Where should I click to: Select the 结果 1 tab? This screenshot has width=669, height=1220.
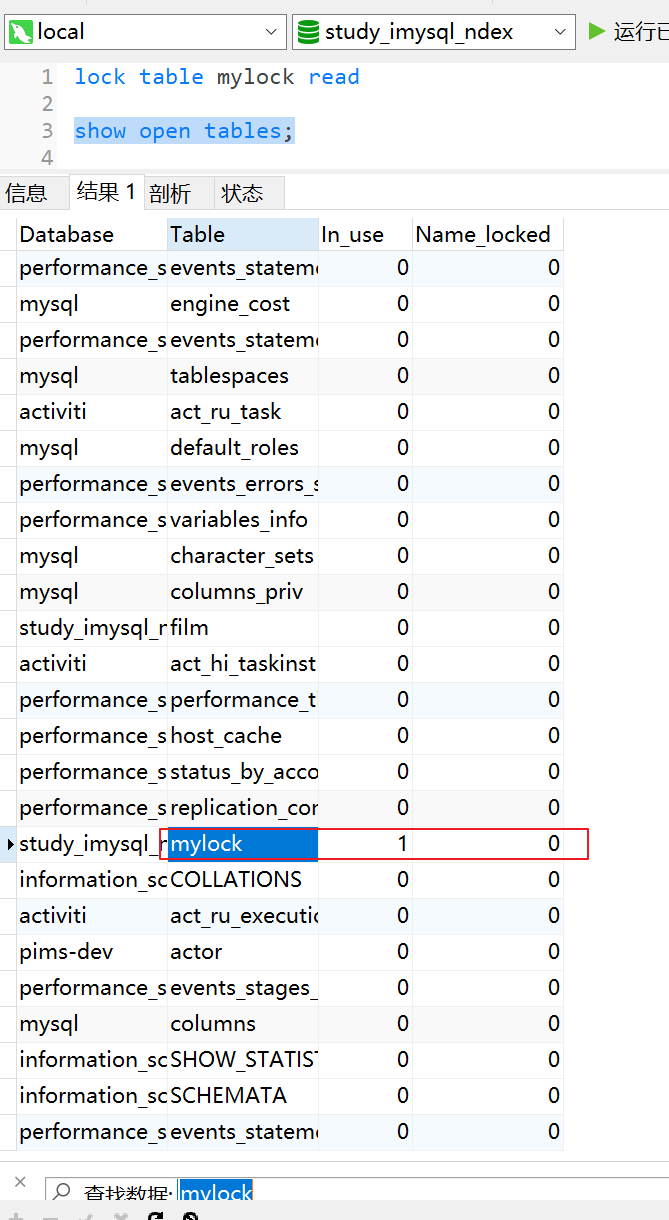(x=106, y=192)
